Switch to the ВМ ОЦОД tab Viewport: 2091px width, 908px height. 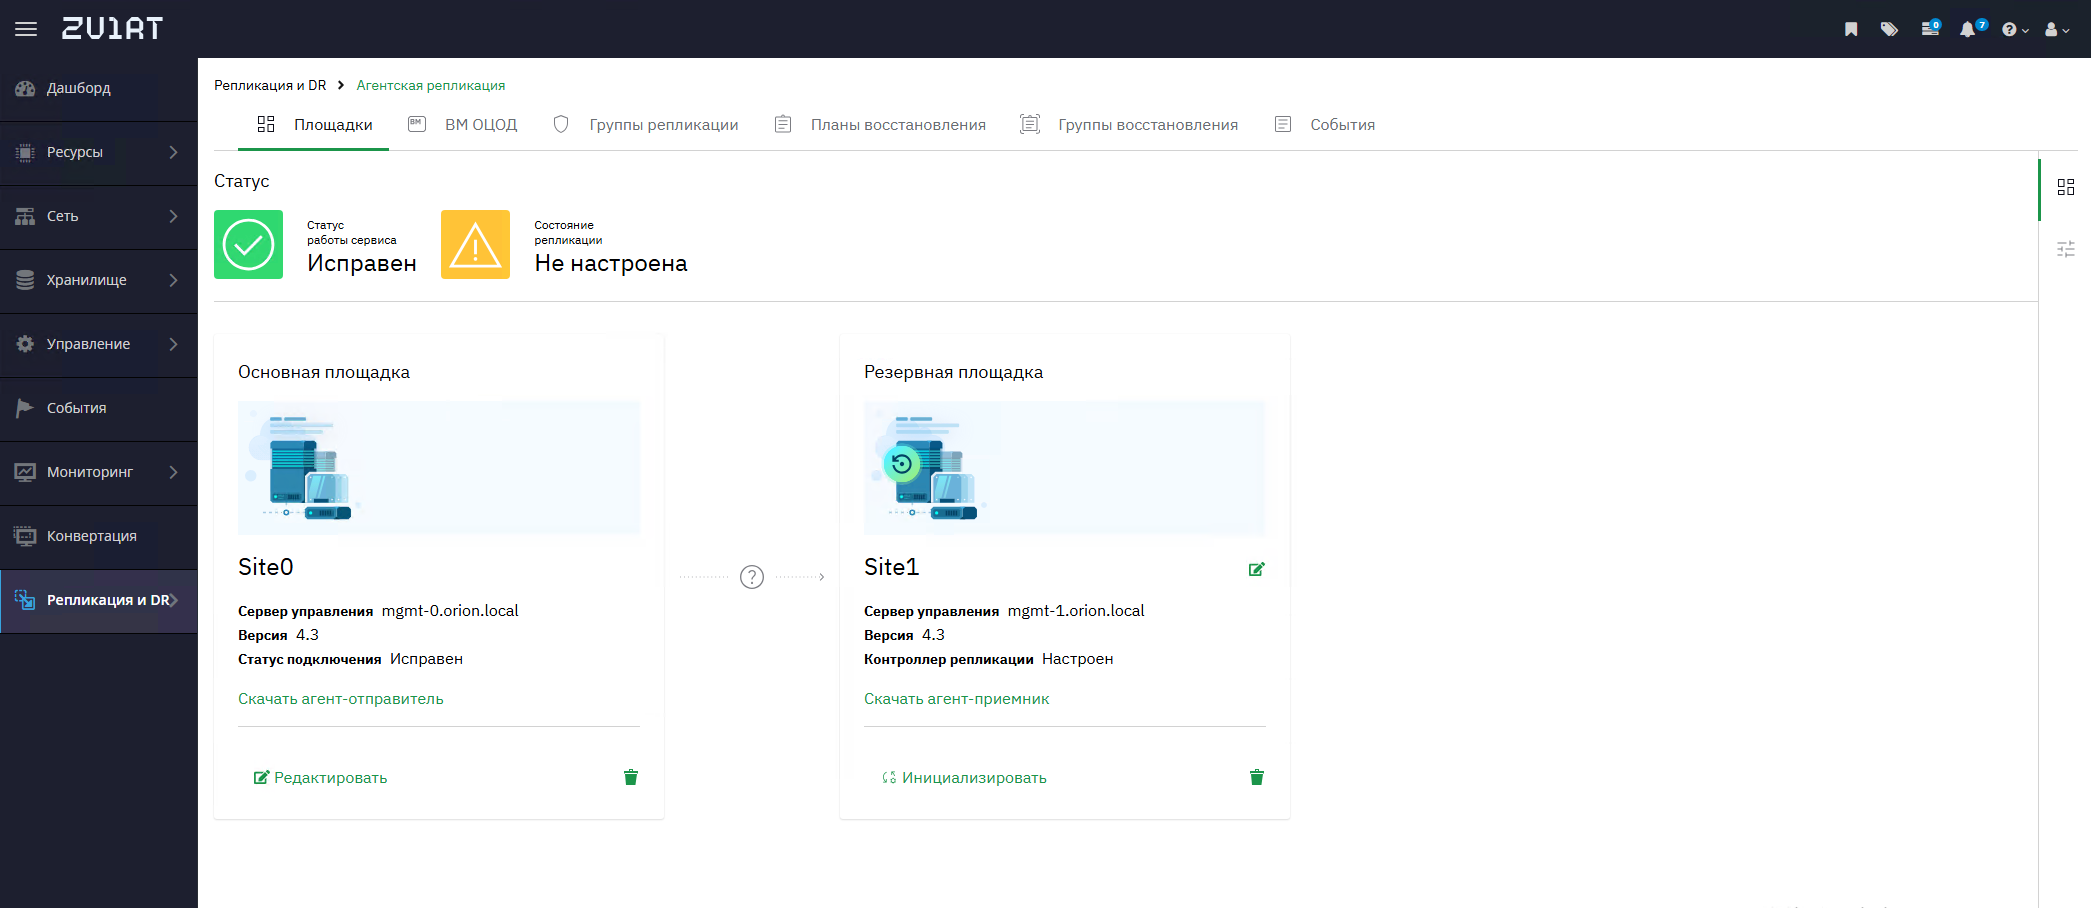[x=463, y=125]
